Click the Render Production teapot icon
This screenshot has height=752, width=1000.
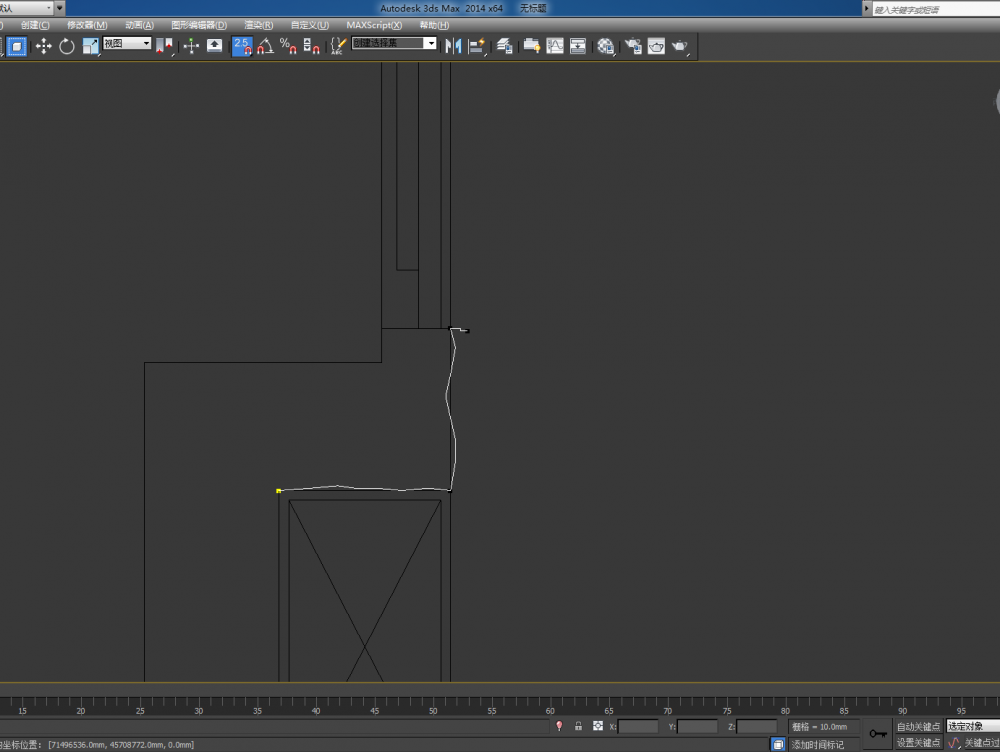coord(680,46)
